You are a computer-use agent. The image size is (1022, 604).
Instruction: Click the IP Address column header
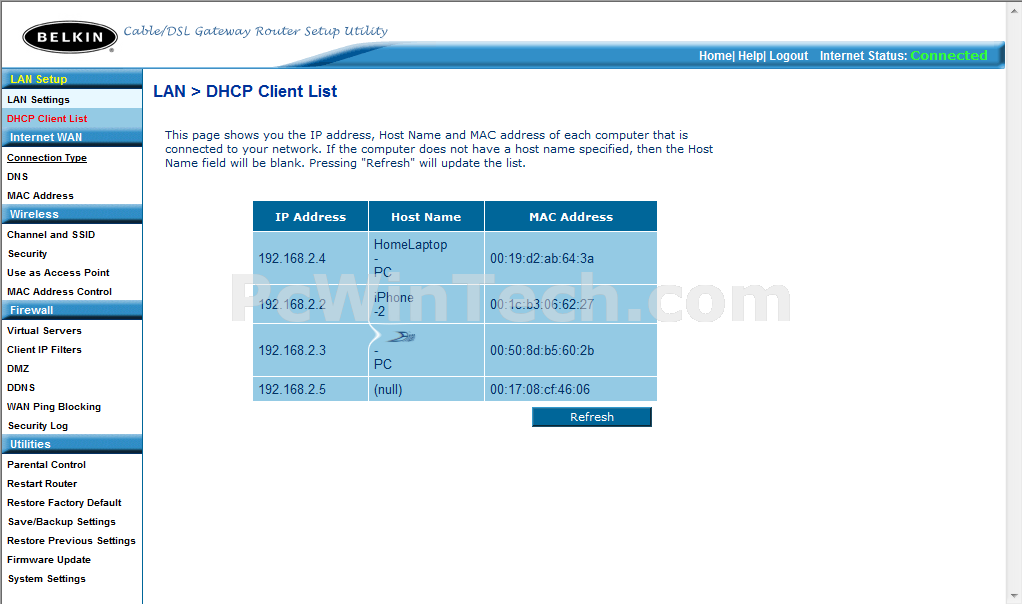point(310,216)
